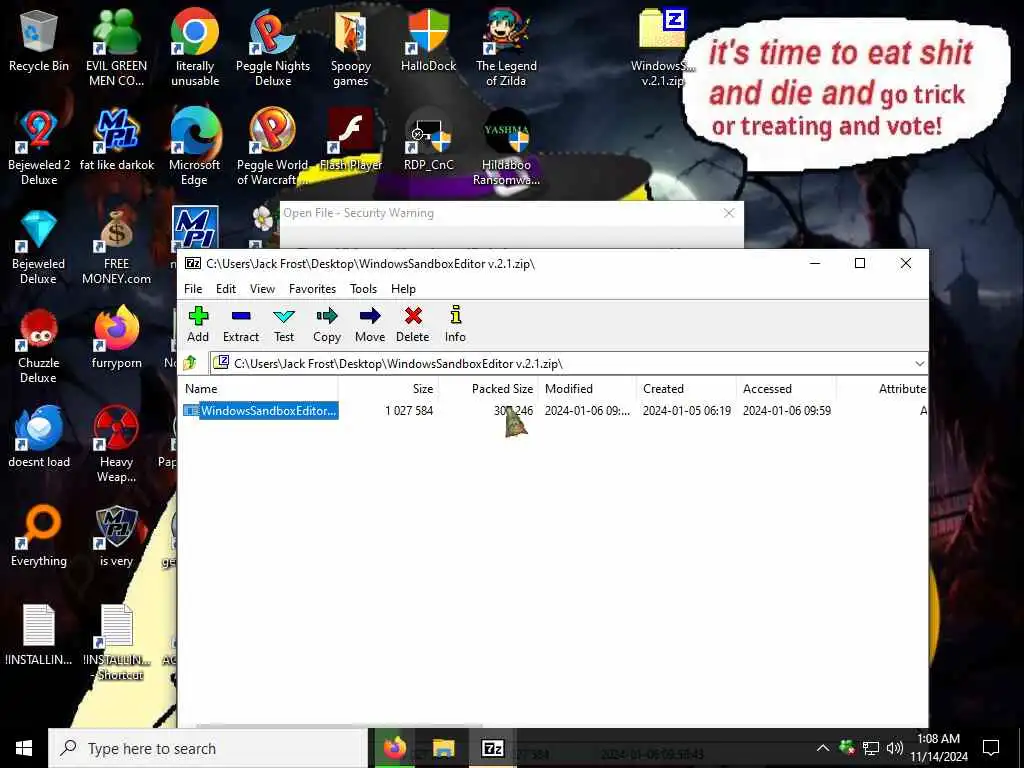Click the 7-Zip taskbar button
Image resolution: width=1024 pixels, height=768 pixels.
point(492,748)
